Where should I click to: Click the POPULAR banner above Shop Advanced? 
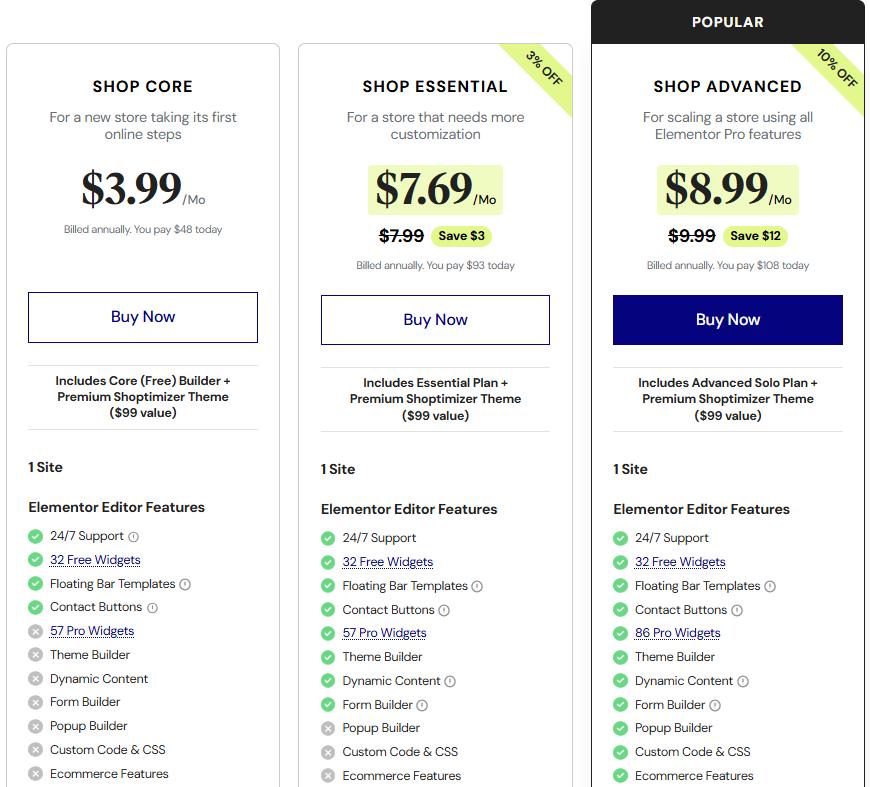pos(727,22)
